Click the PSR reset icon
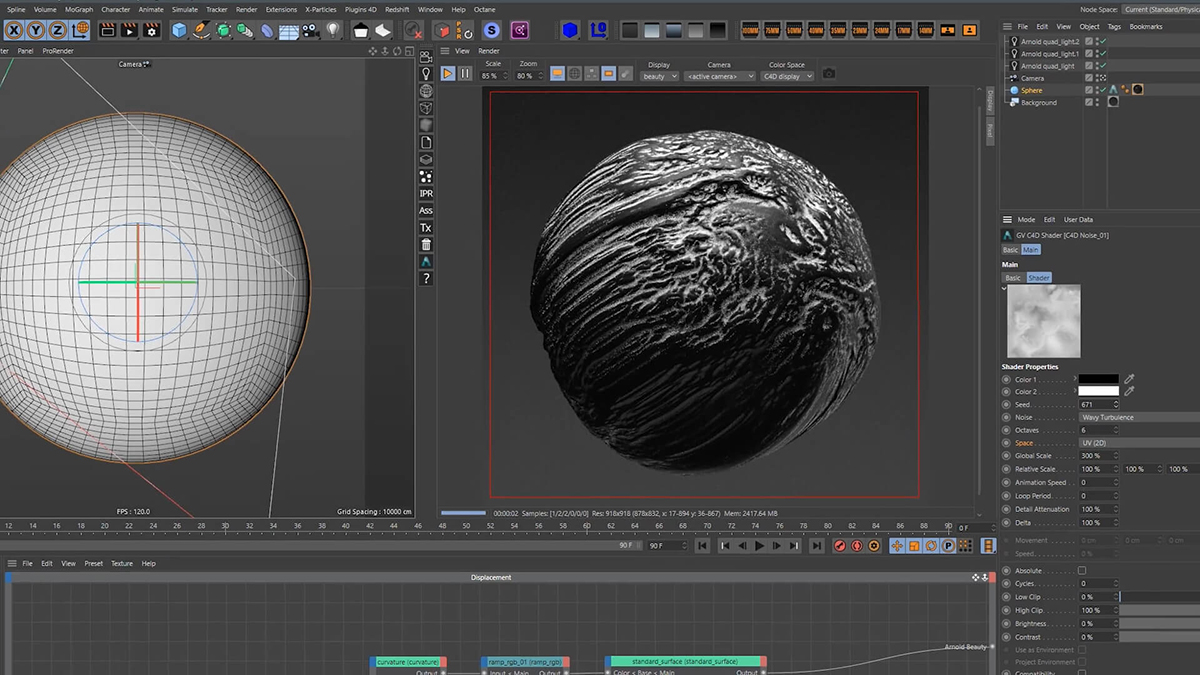 [x=463, y=30]
